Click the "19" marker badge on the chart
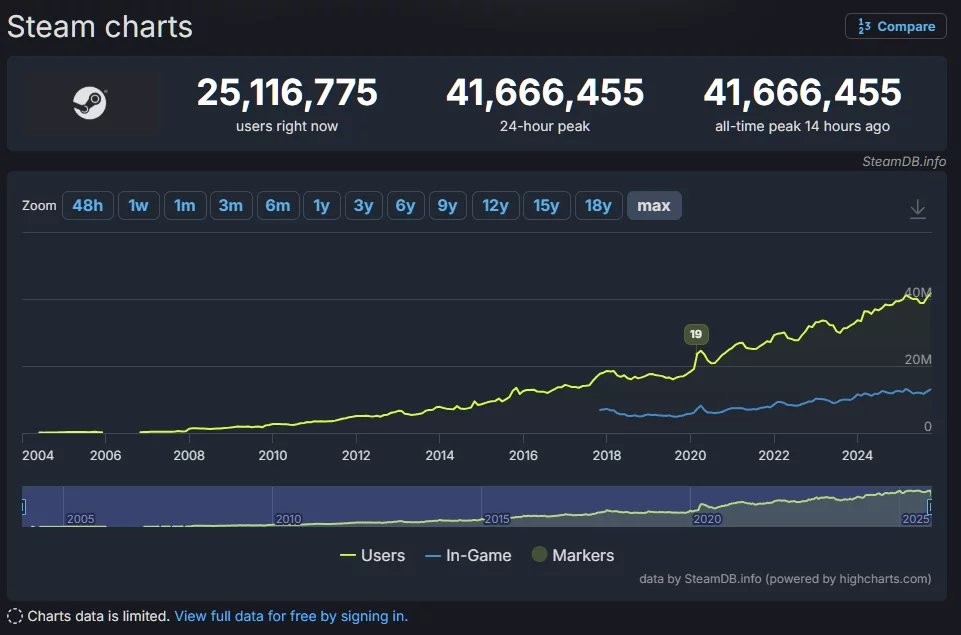Image resolution: width=961 pixels, height=635 pixels. pyautogui.click(x=695, y=333)
